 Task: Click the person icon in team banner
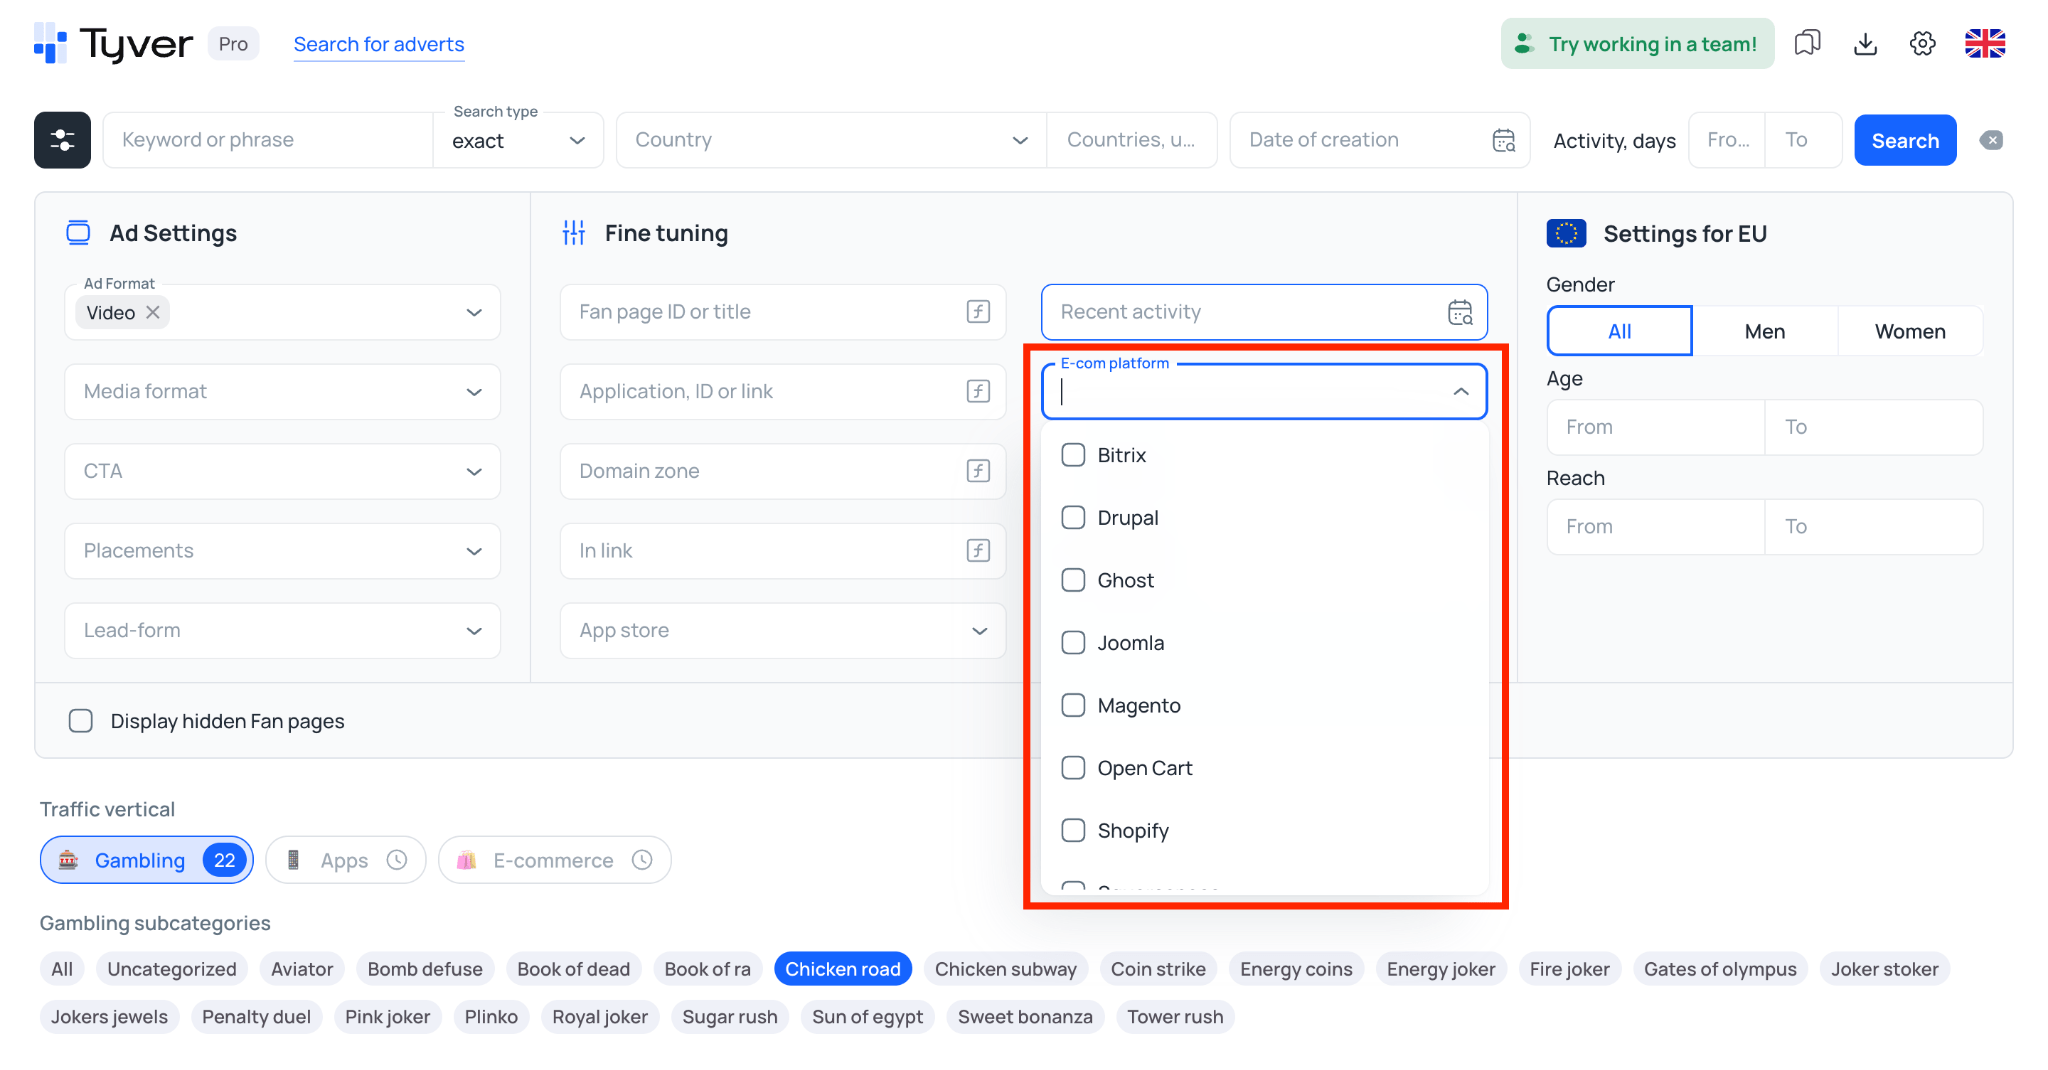[1523, 43]
